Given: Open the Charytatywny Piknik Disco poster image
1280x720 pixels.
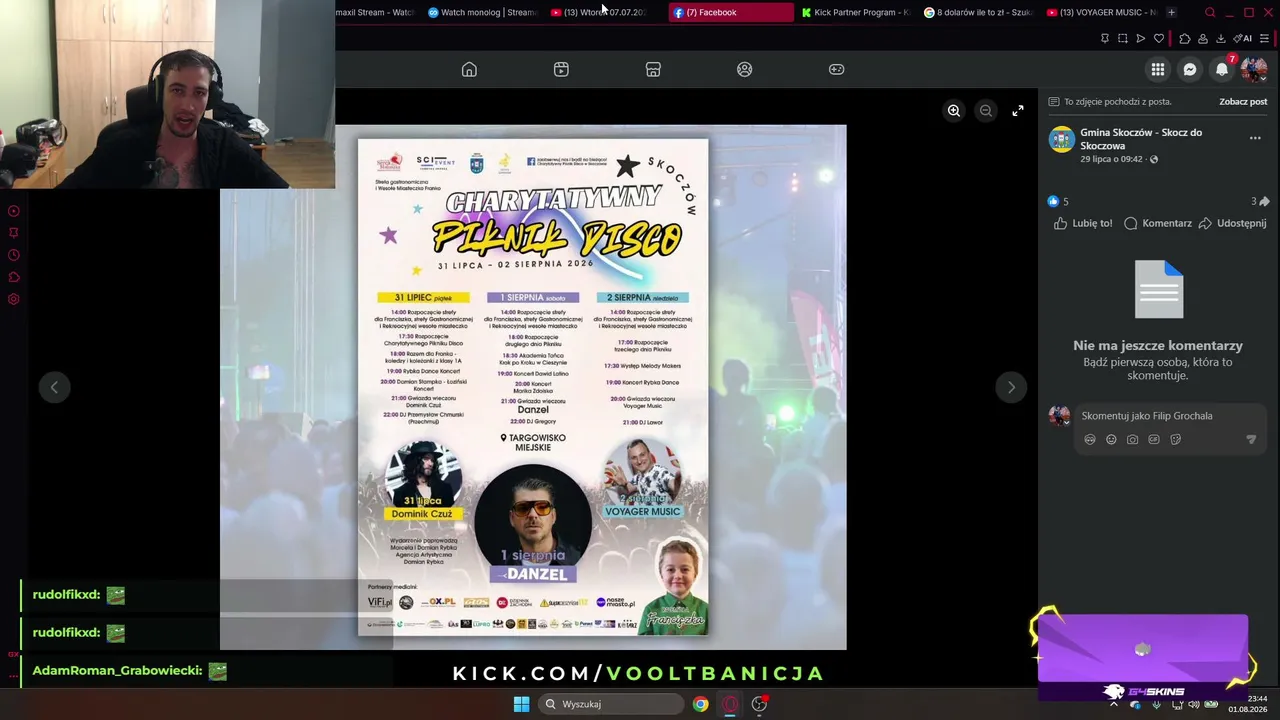Looking at the screenshot, I should (533, 387).
